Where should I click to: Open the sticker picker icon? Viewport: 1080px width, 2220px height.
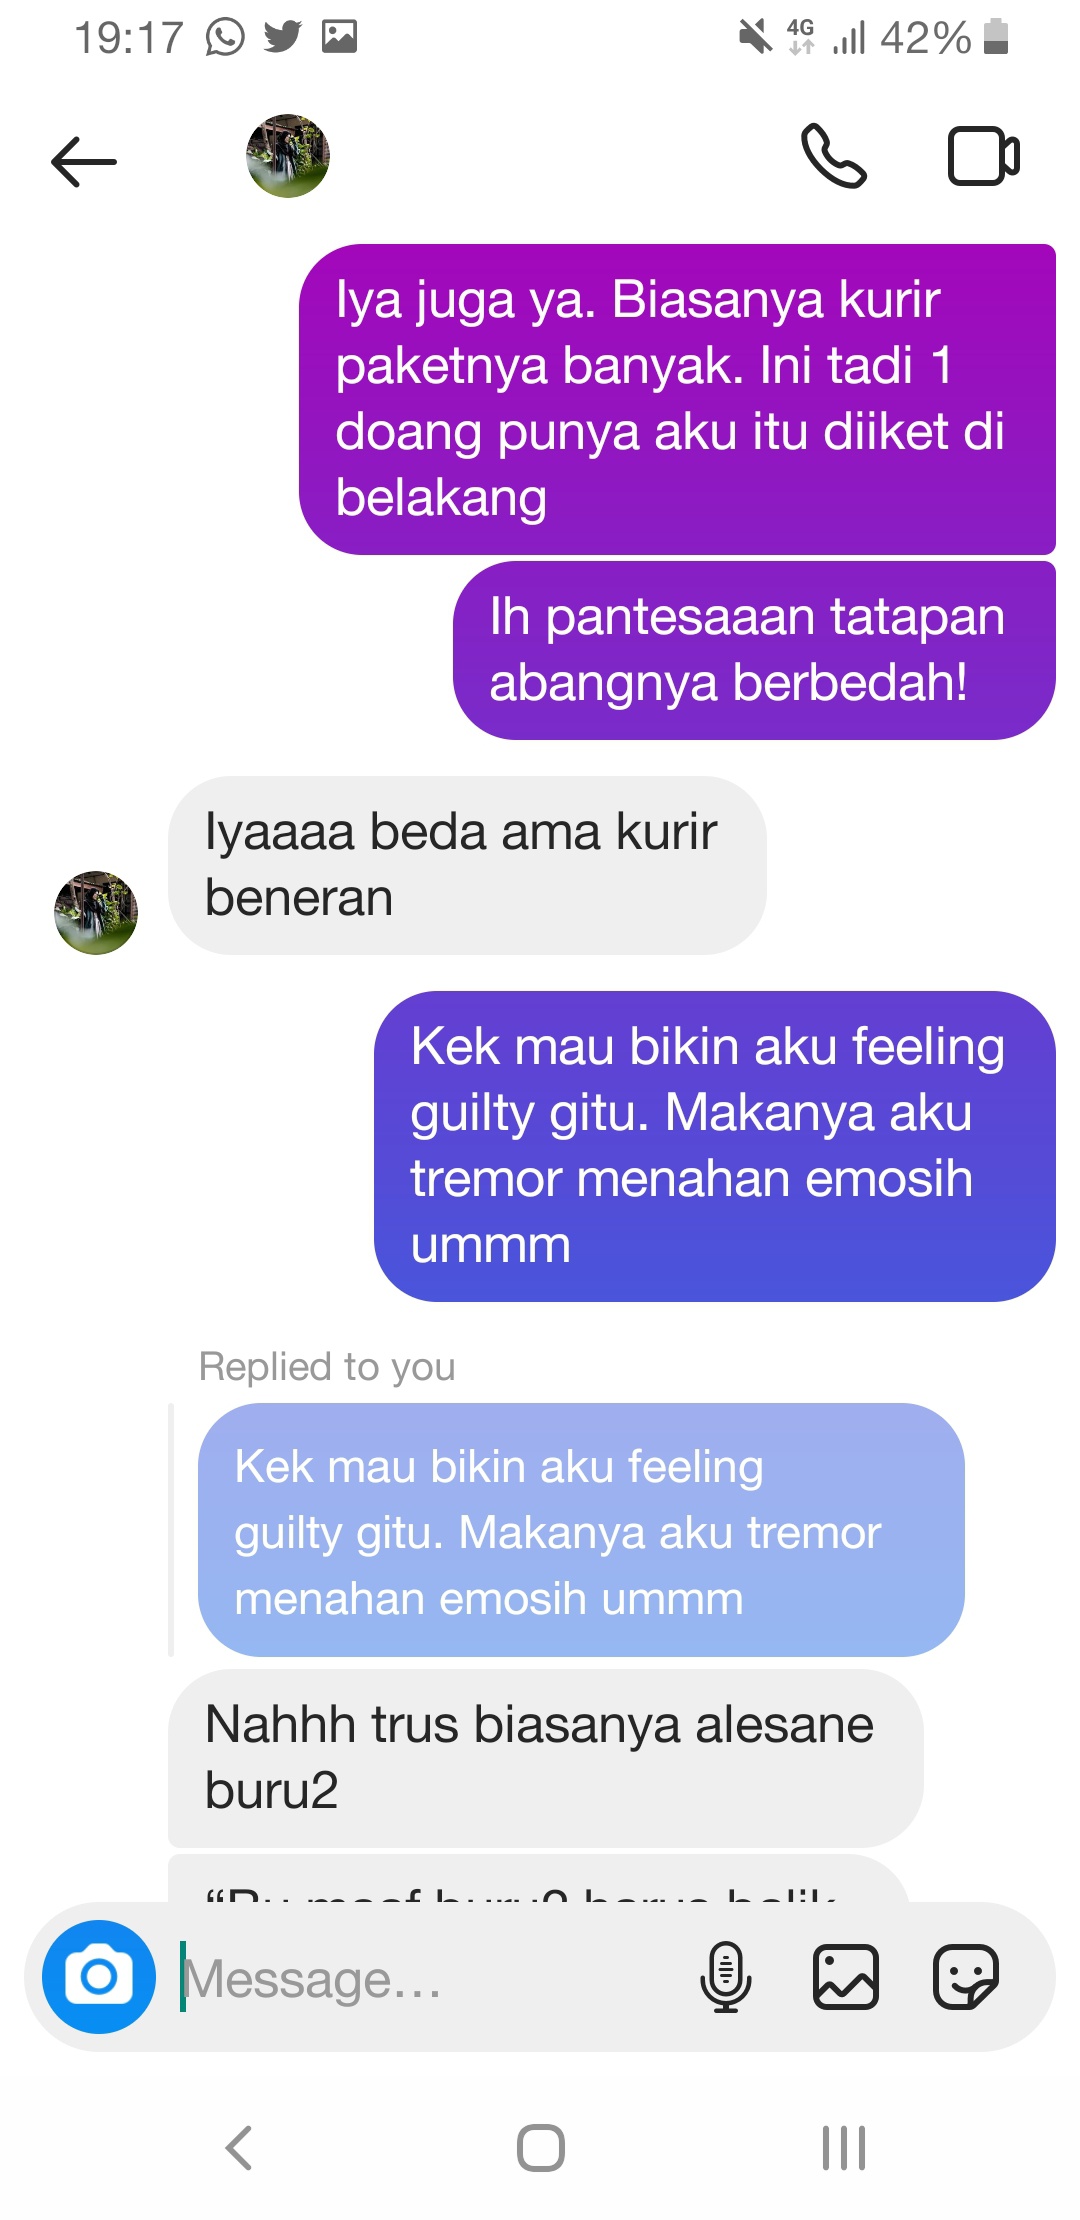pos(966,1977)
